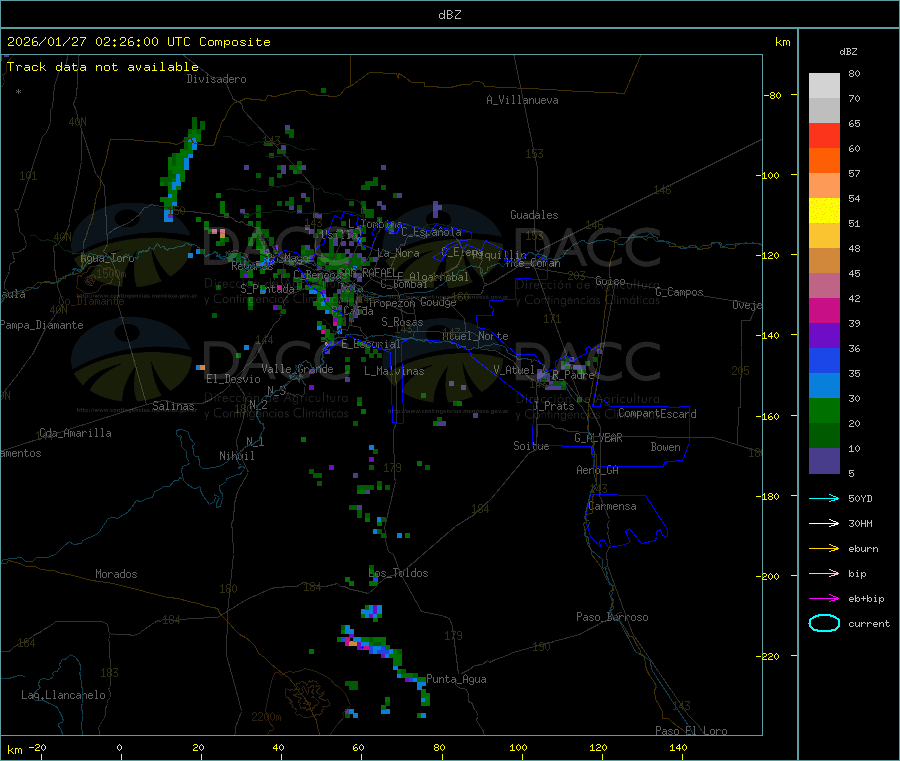Click the S_Pintada map label
Screen dimensions: 900x761
click(x=267, y=289)
